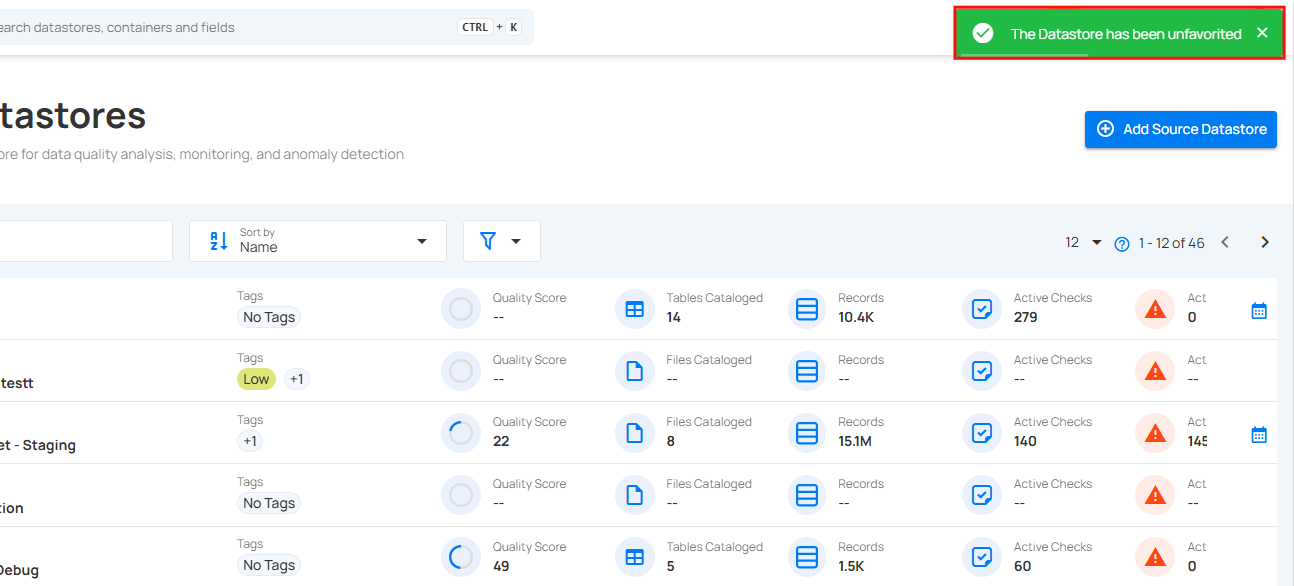
Task: Go to next page arrow
Action: point(1265,242)
